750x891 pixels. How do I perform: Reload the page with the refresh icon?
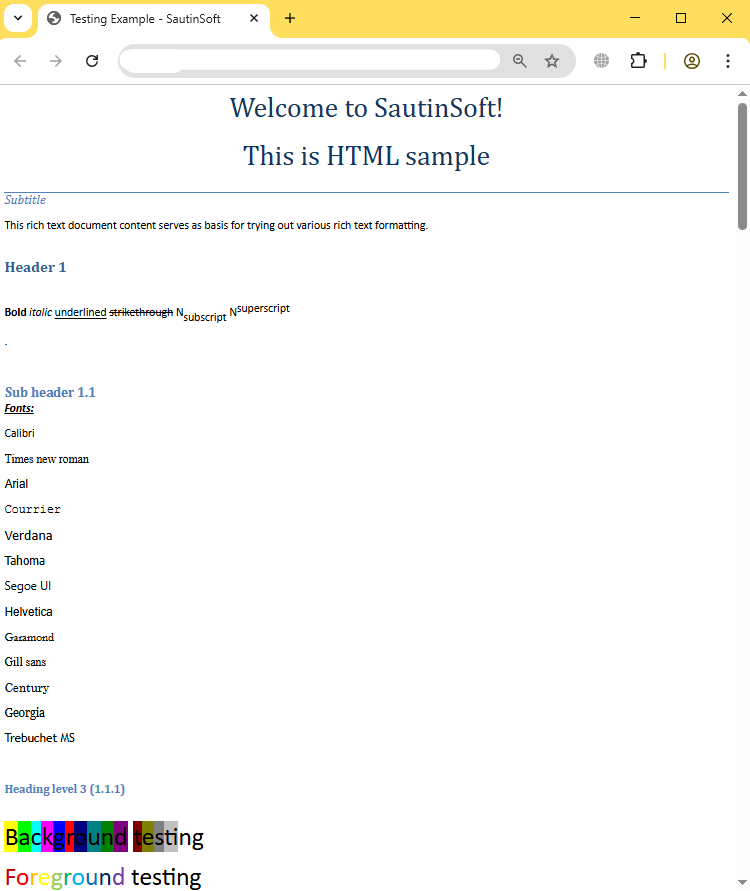[x=92, y=61]
